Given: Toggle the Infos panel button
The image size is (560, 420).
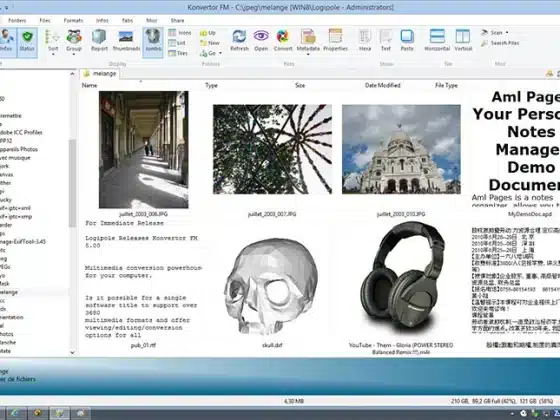Looking at the screenshot, I should (7, 42).
